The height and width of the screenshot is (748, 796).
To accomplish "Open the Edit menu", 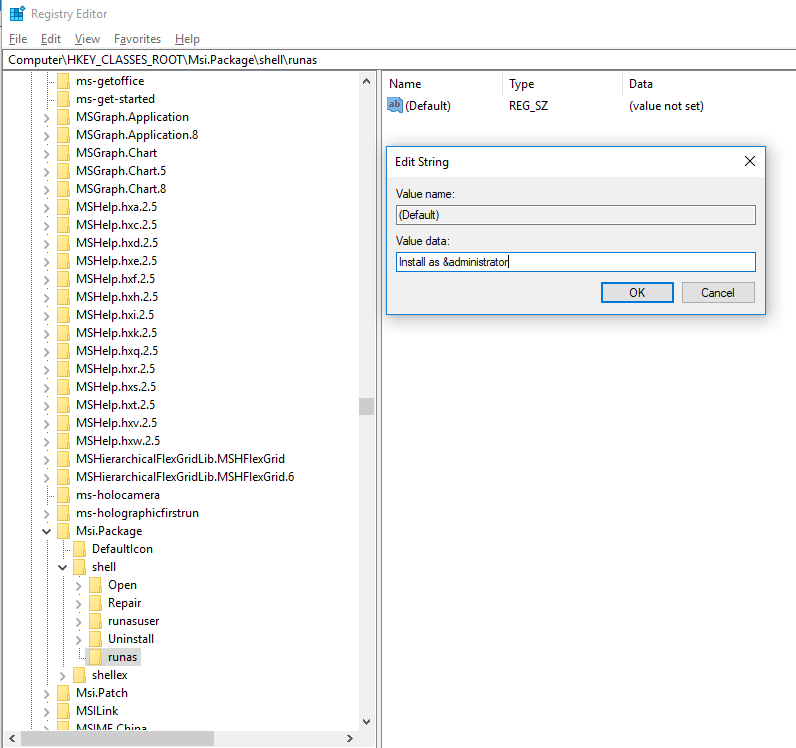I will 51,39.
